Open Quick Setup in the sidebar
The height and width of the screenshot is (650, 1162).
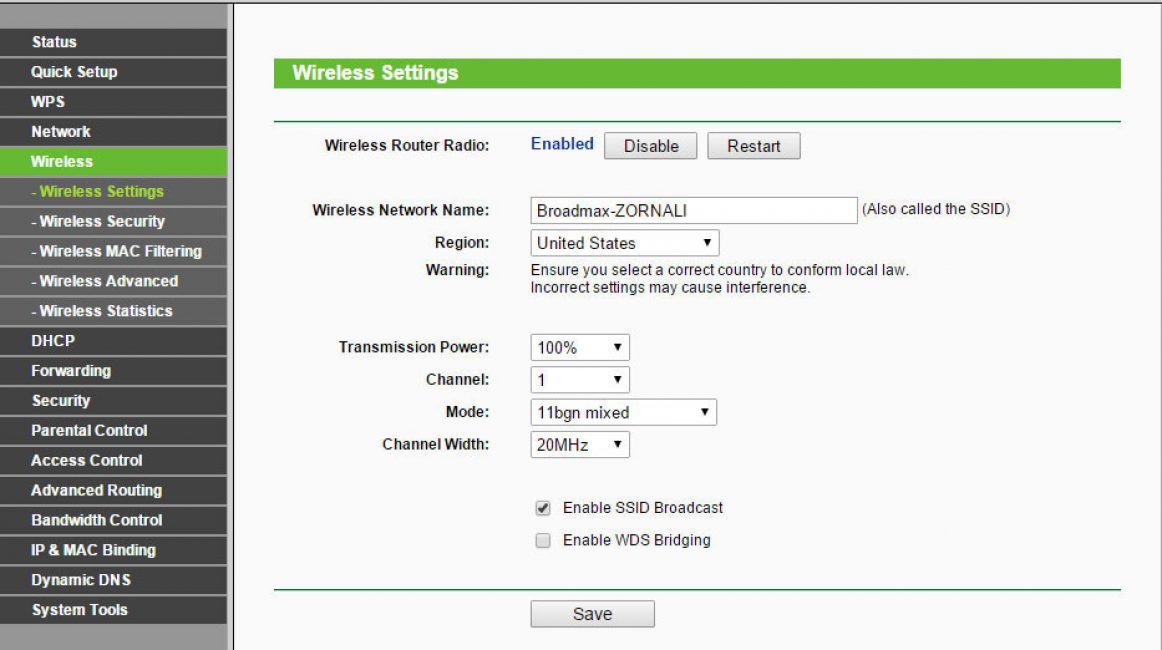tap(113, 72)
